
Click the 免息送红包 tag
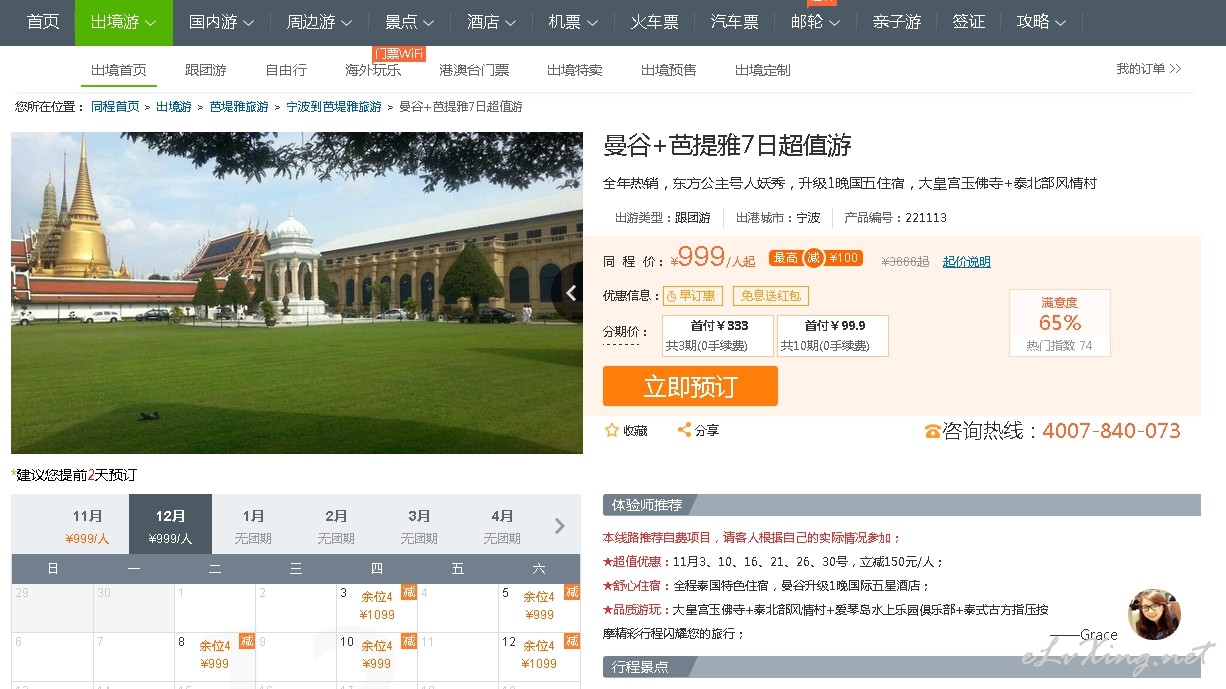pyautogui.click(x=770, y=296)
